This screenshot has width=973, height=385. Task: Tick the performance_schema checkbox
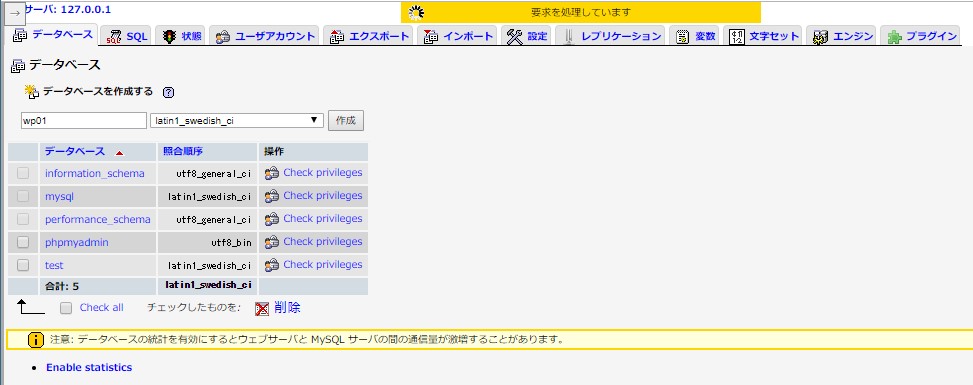click(x=23, y=219)
